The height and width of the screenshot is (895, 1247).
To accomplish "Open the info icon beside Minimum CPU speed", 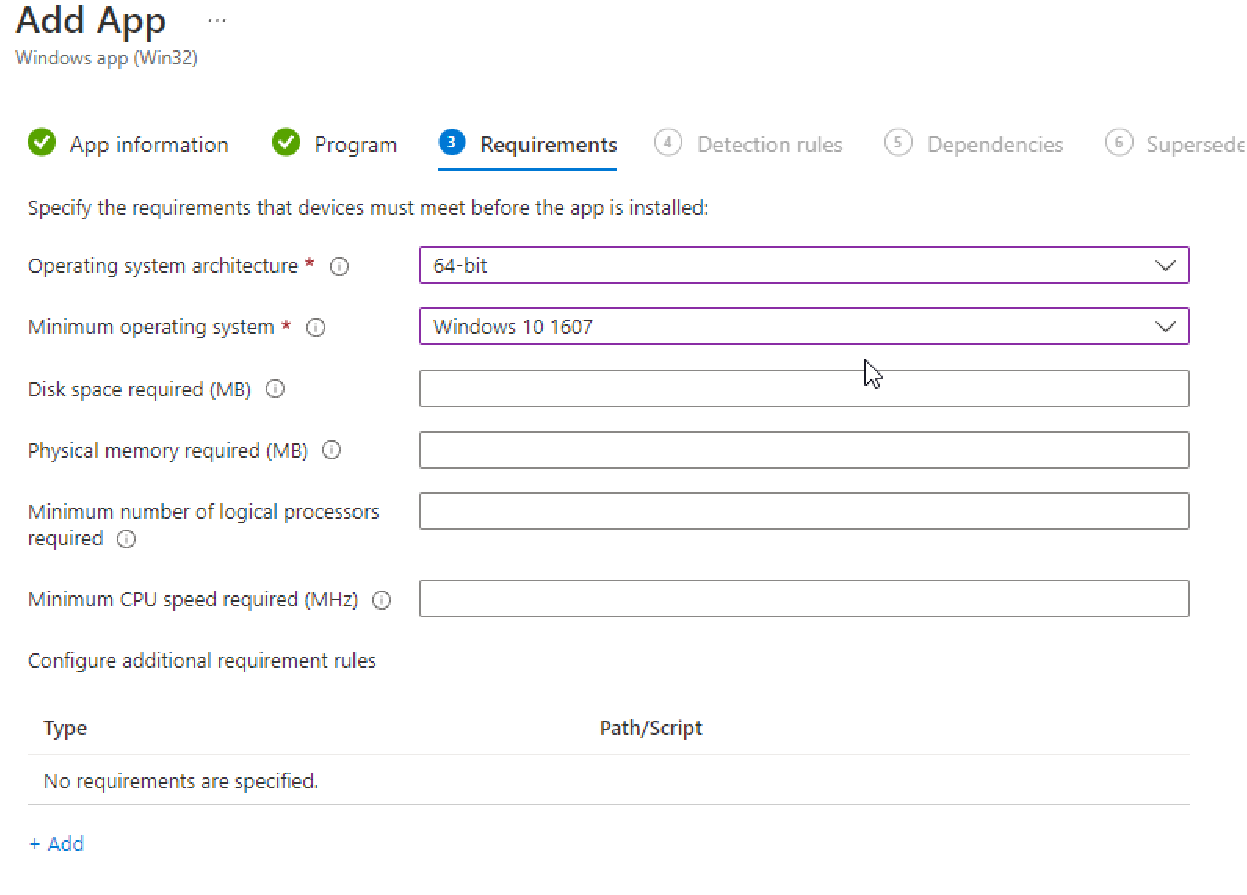I will (x=381, y=600).
